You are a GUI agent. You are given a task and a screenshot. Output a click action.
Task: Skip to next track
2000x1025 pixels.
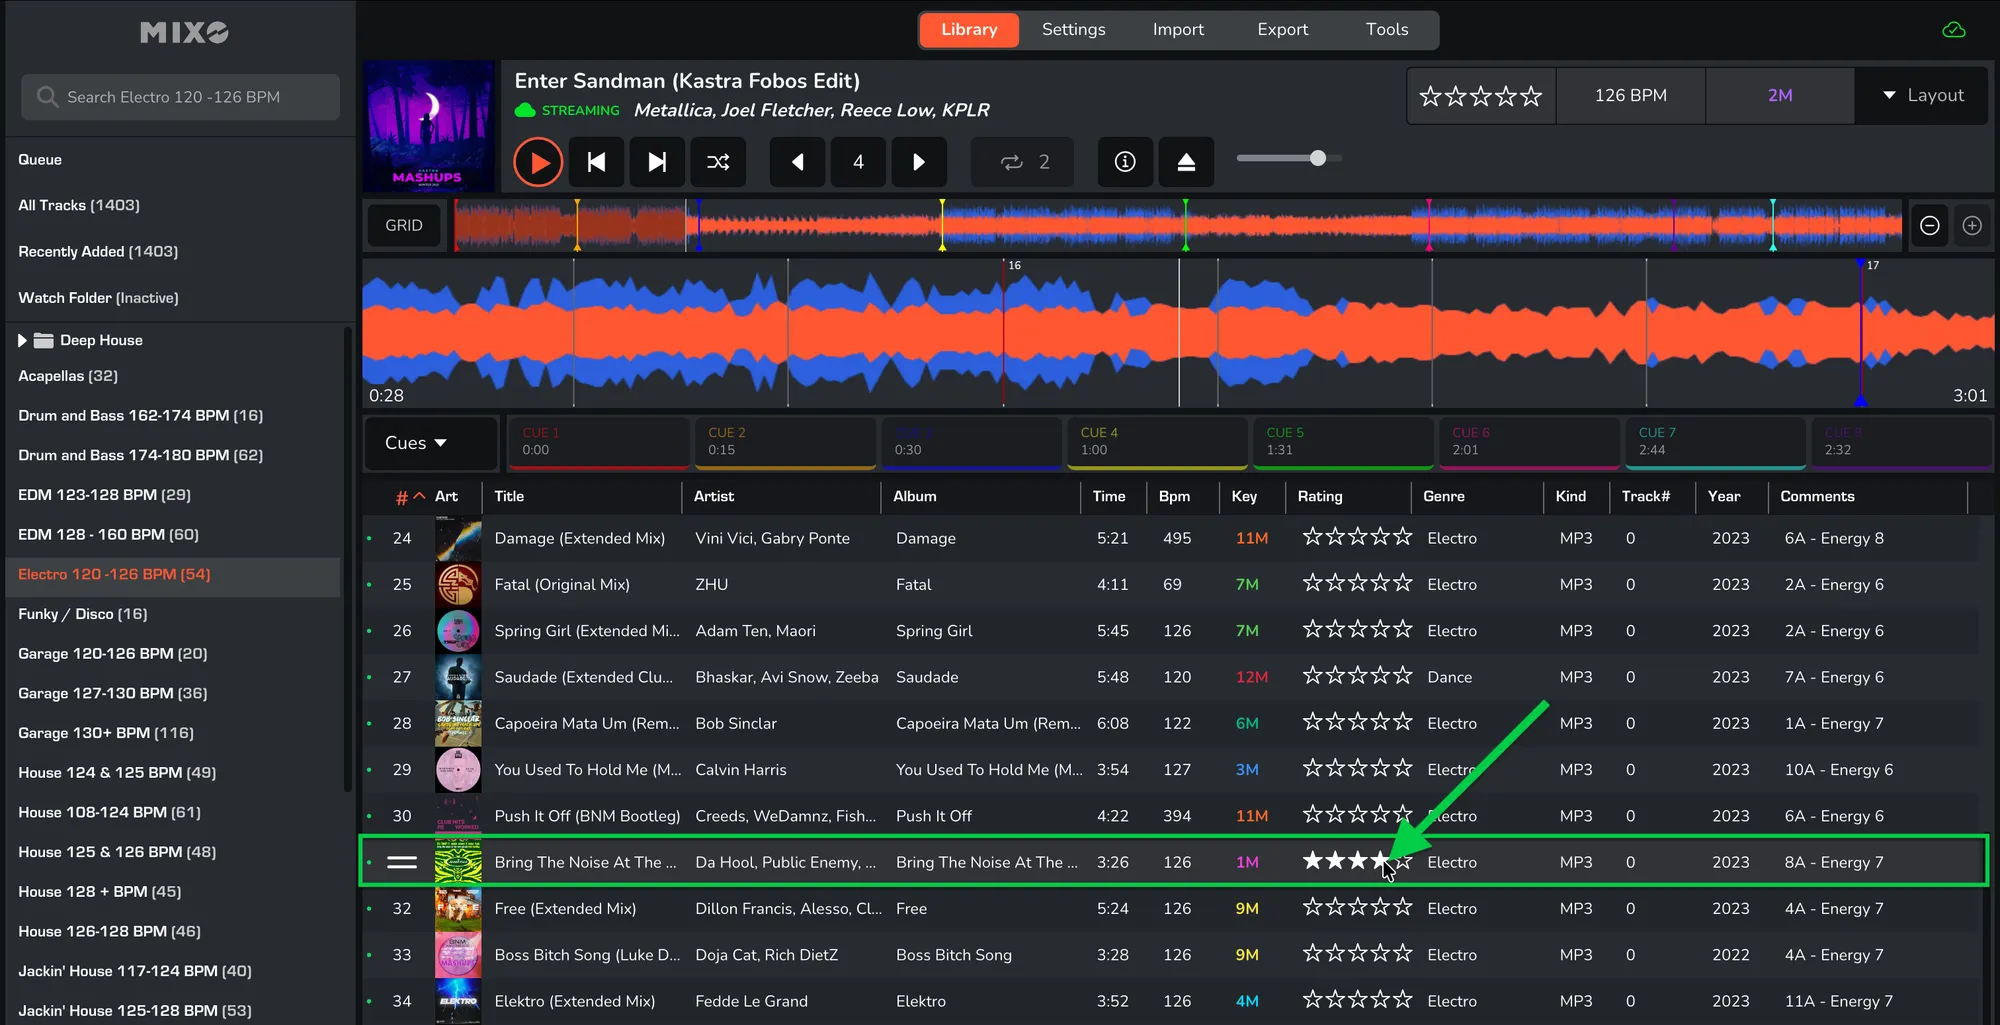pos(657,162)
